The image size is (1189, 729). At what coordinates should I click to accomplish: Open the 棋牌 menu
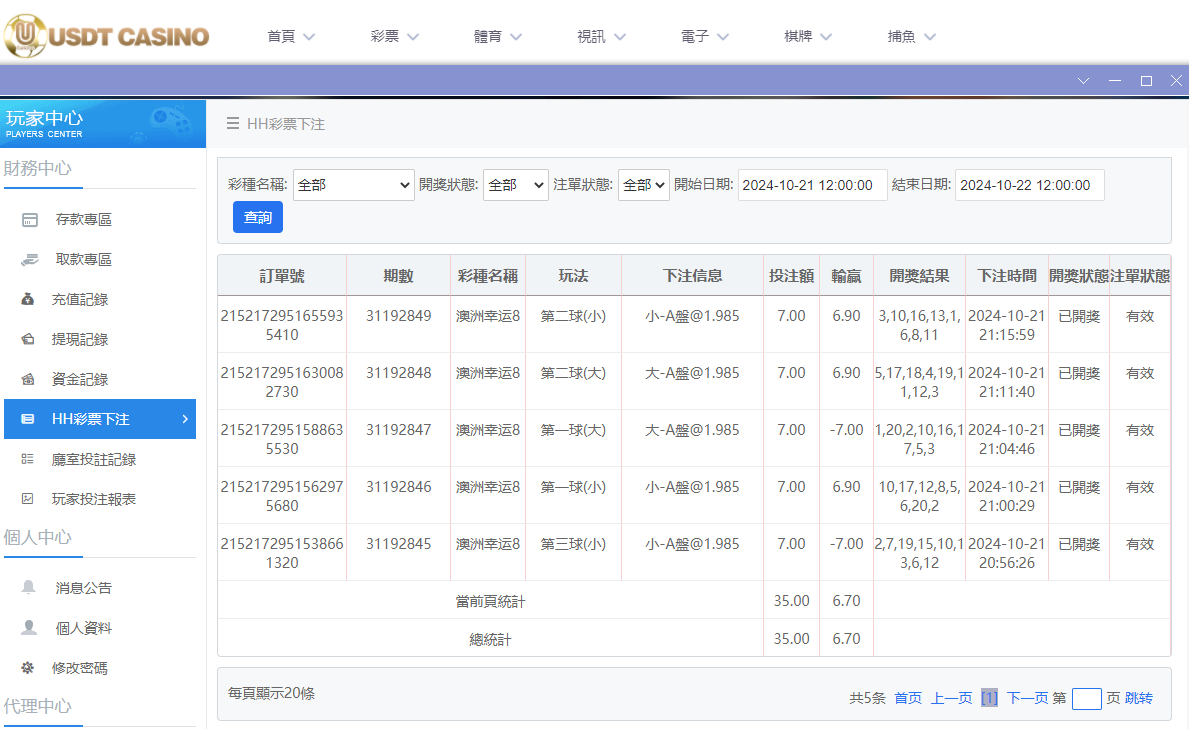pyautogui.click(x=806, y=35)
